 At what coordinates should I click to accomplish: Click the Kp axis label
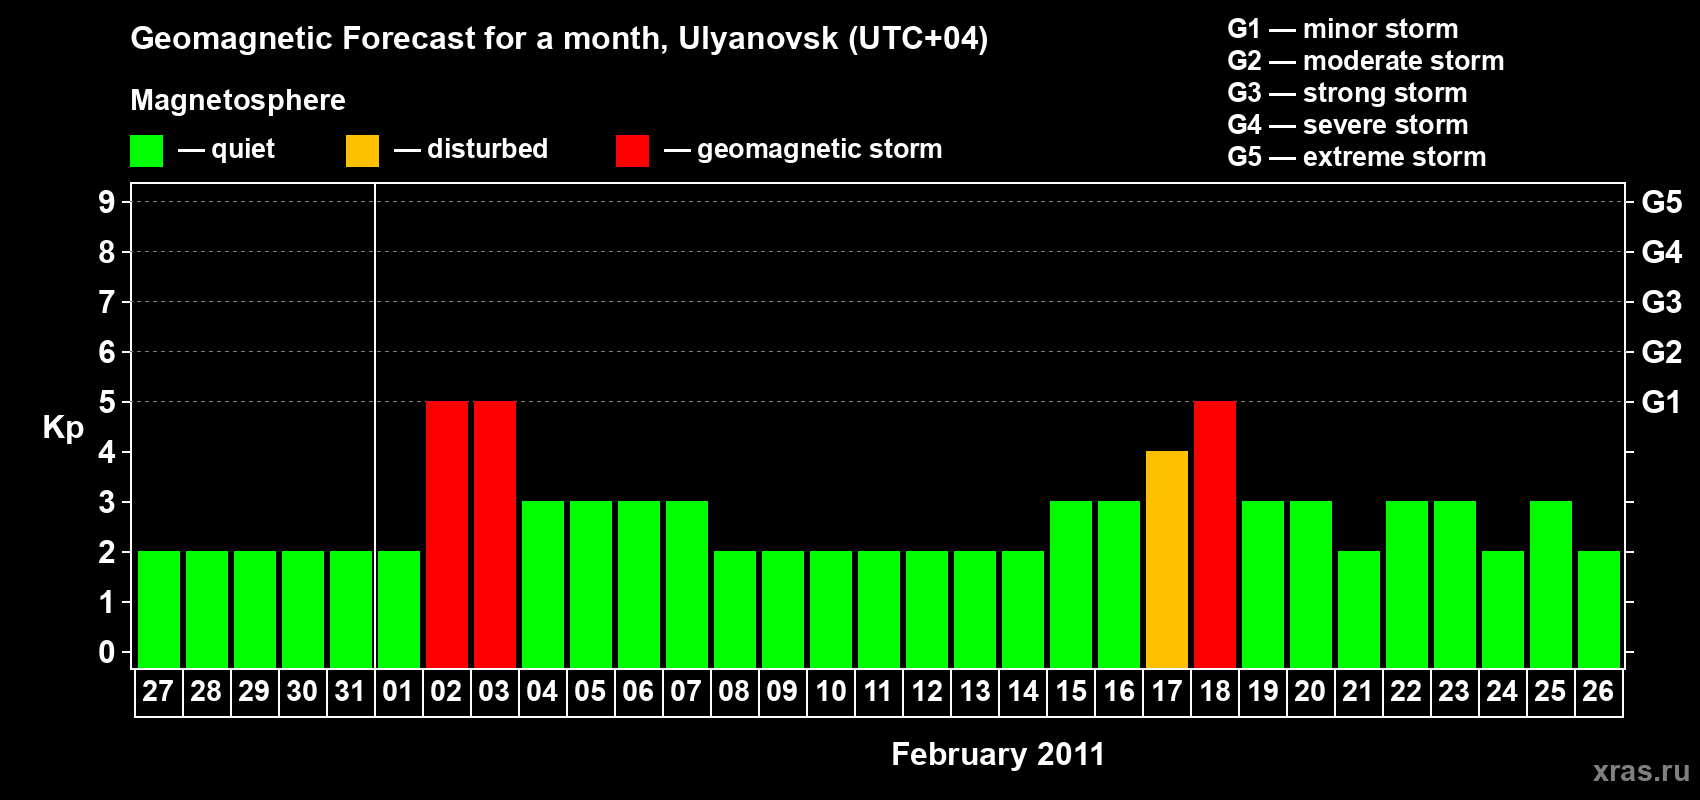tap(63, 428)
